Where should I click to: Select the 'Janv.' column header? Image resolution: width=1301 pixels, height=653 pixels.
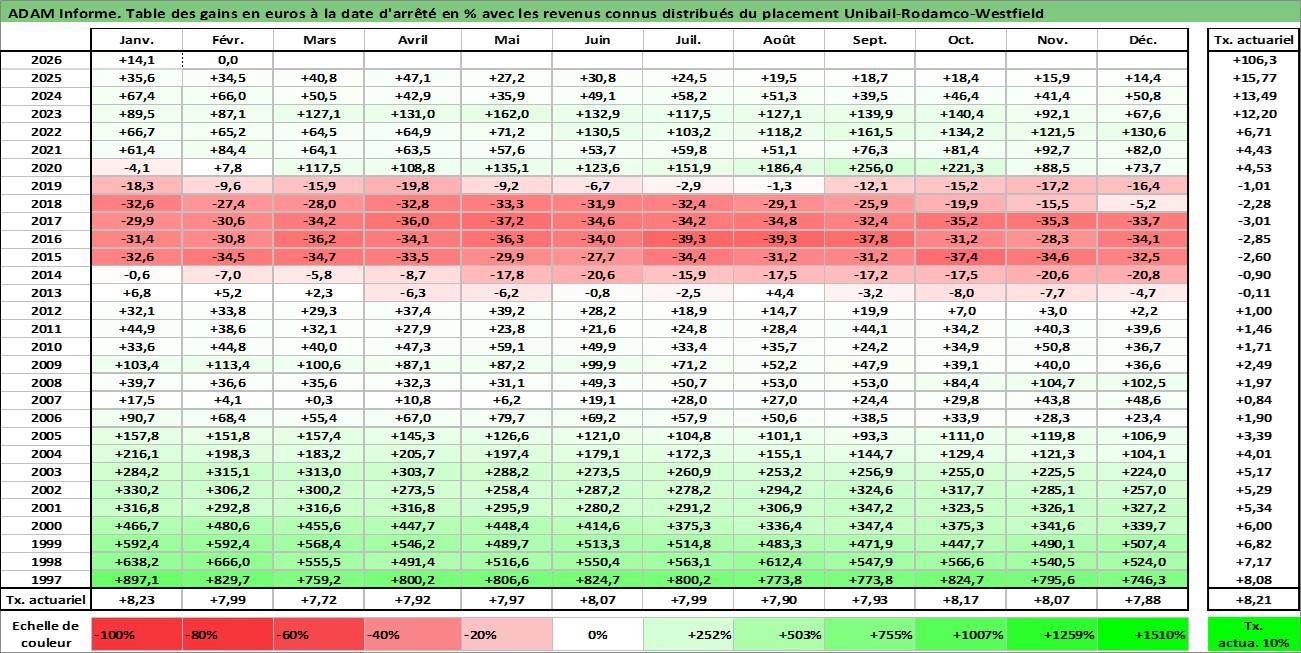136,41
